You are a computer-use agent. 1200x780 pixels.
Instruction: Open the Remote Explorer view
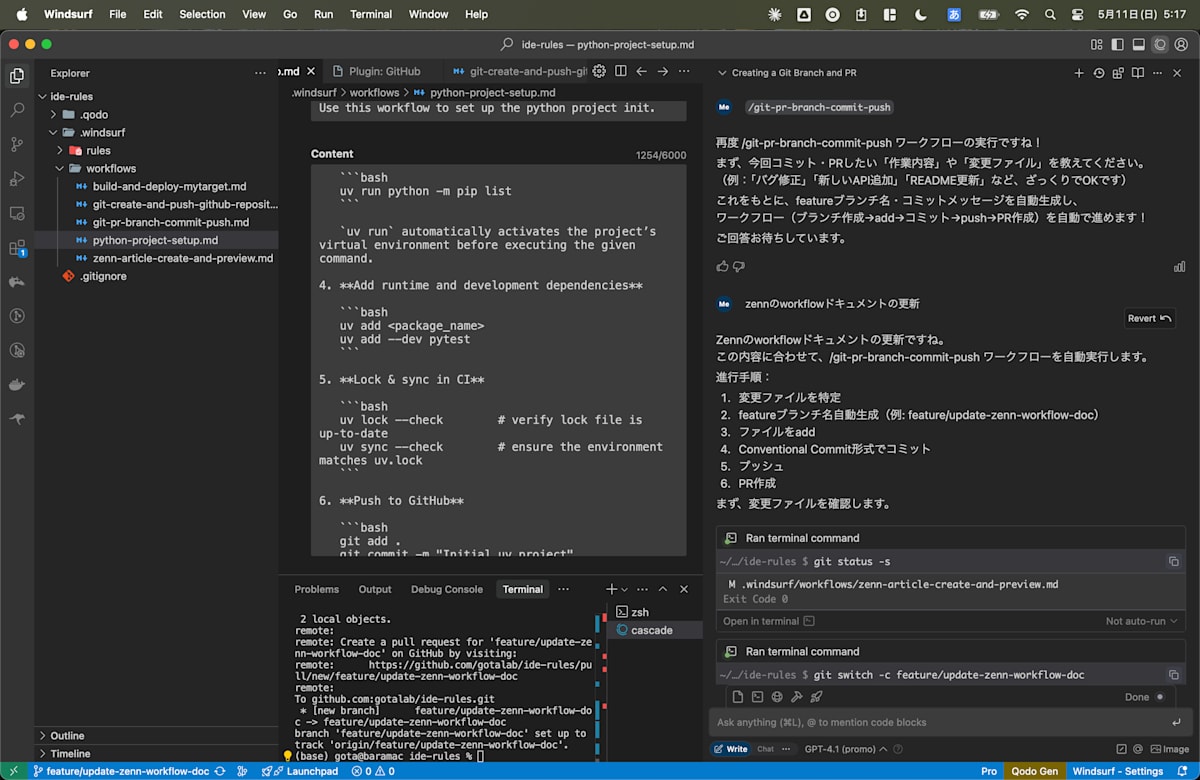(17, 213)
